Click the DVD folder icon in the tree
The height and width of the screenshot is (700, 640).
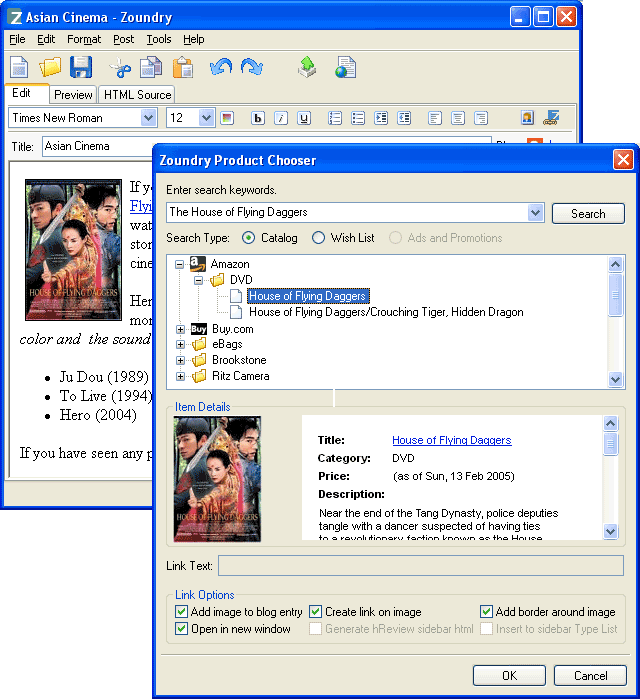pos(217,280)
